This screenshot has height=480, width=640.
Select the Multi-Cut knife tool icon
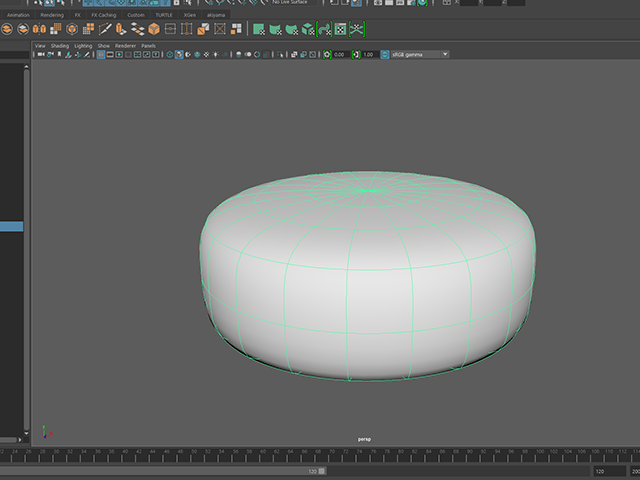point(104,29)
